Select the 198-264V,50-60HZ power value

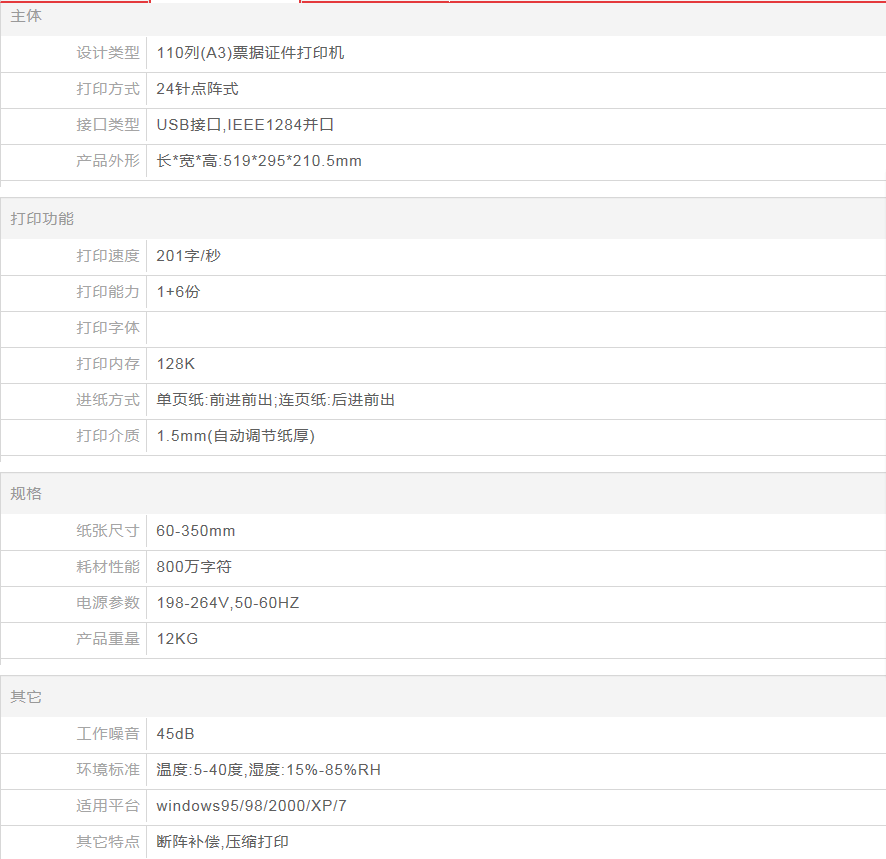[x=228, y=603]
